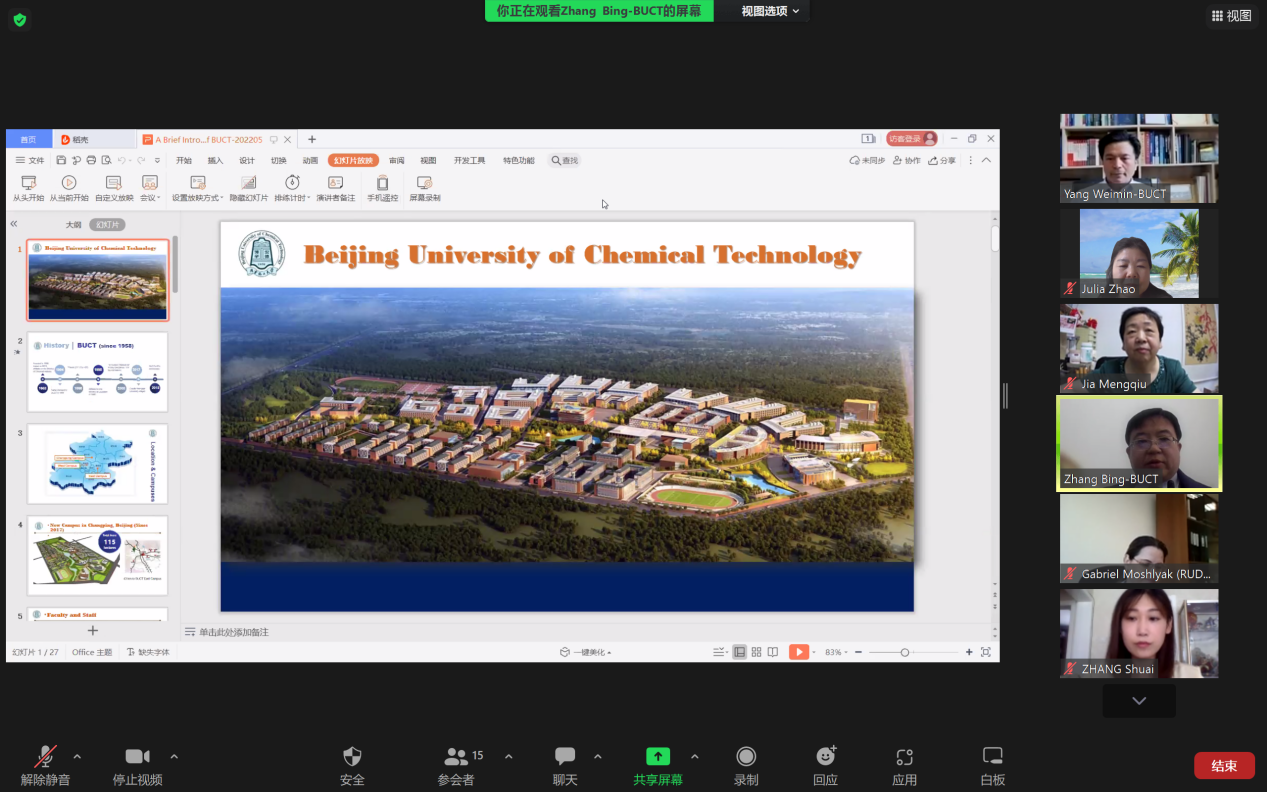Open the 会议 meeting dropdown in ribbon
This screenshot has height=792, width=1267.
[150, 188]
